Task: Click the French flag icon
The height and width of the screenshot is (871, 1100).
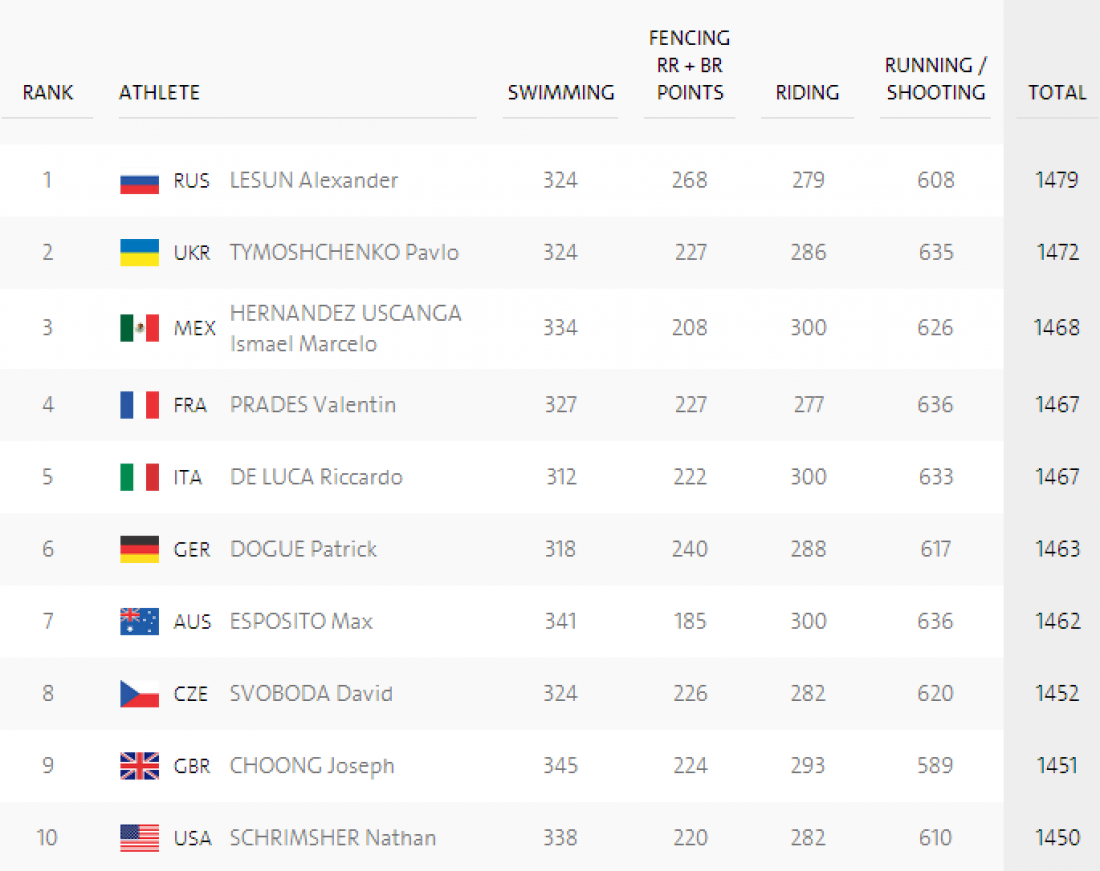Action: pos(140,405)
